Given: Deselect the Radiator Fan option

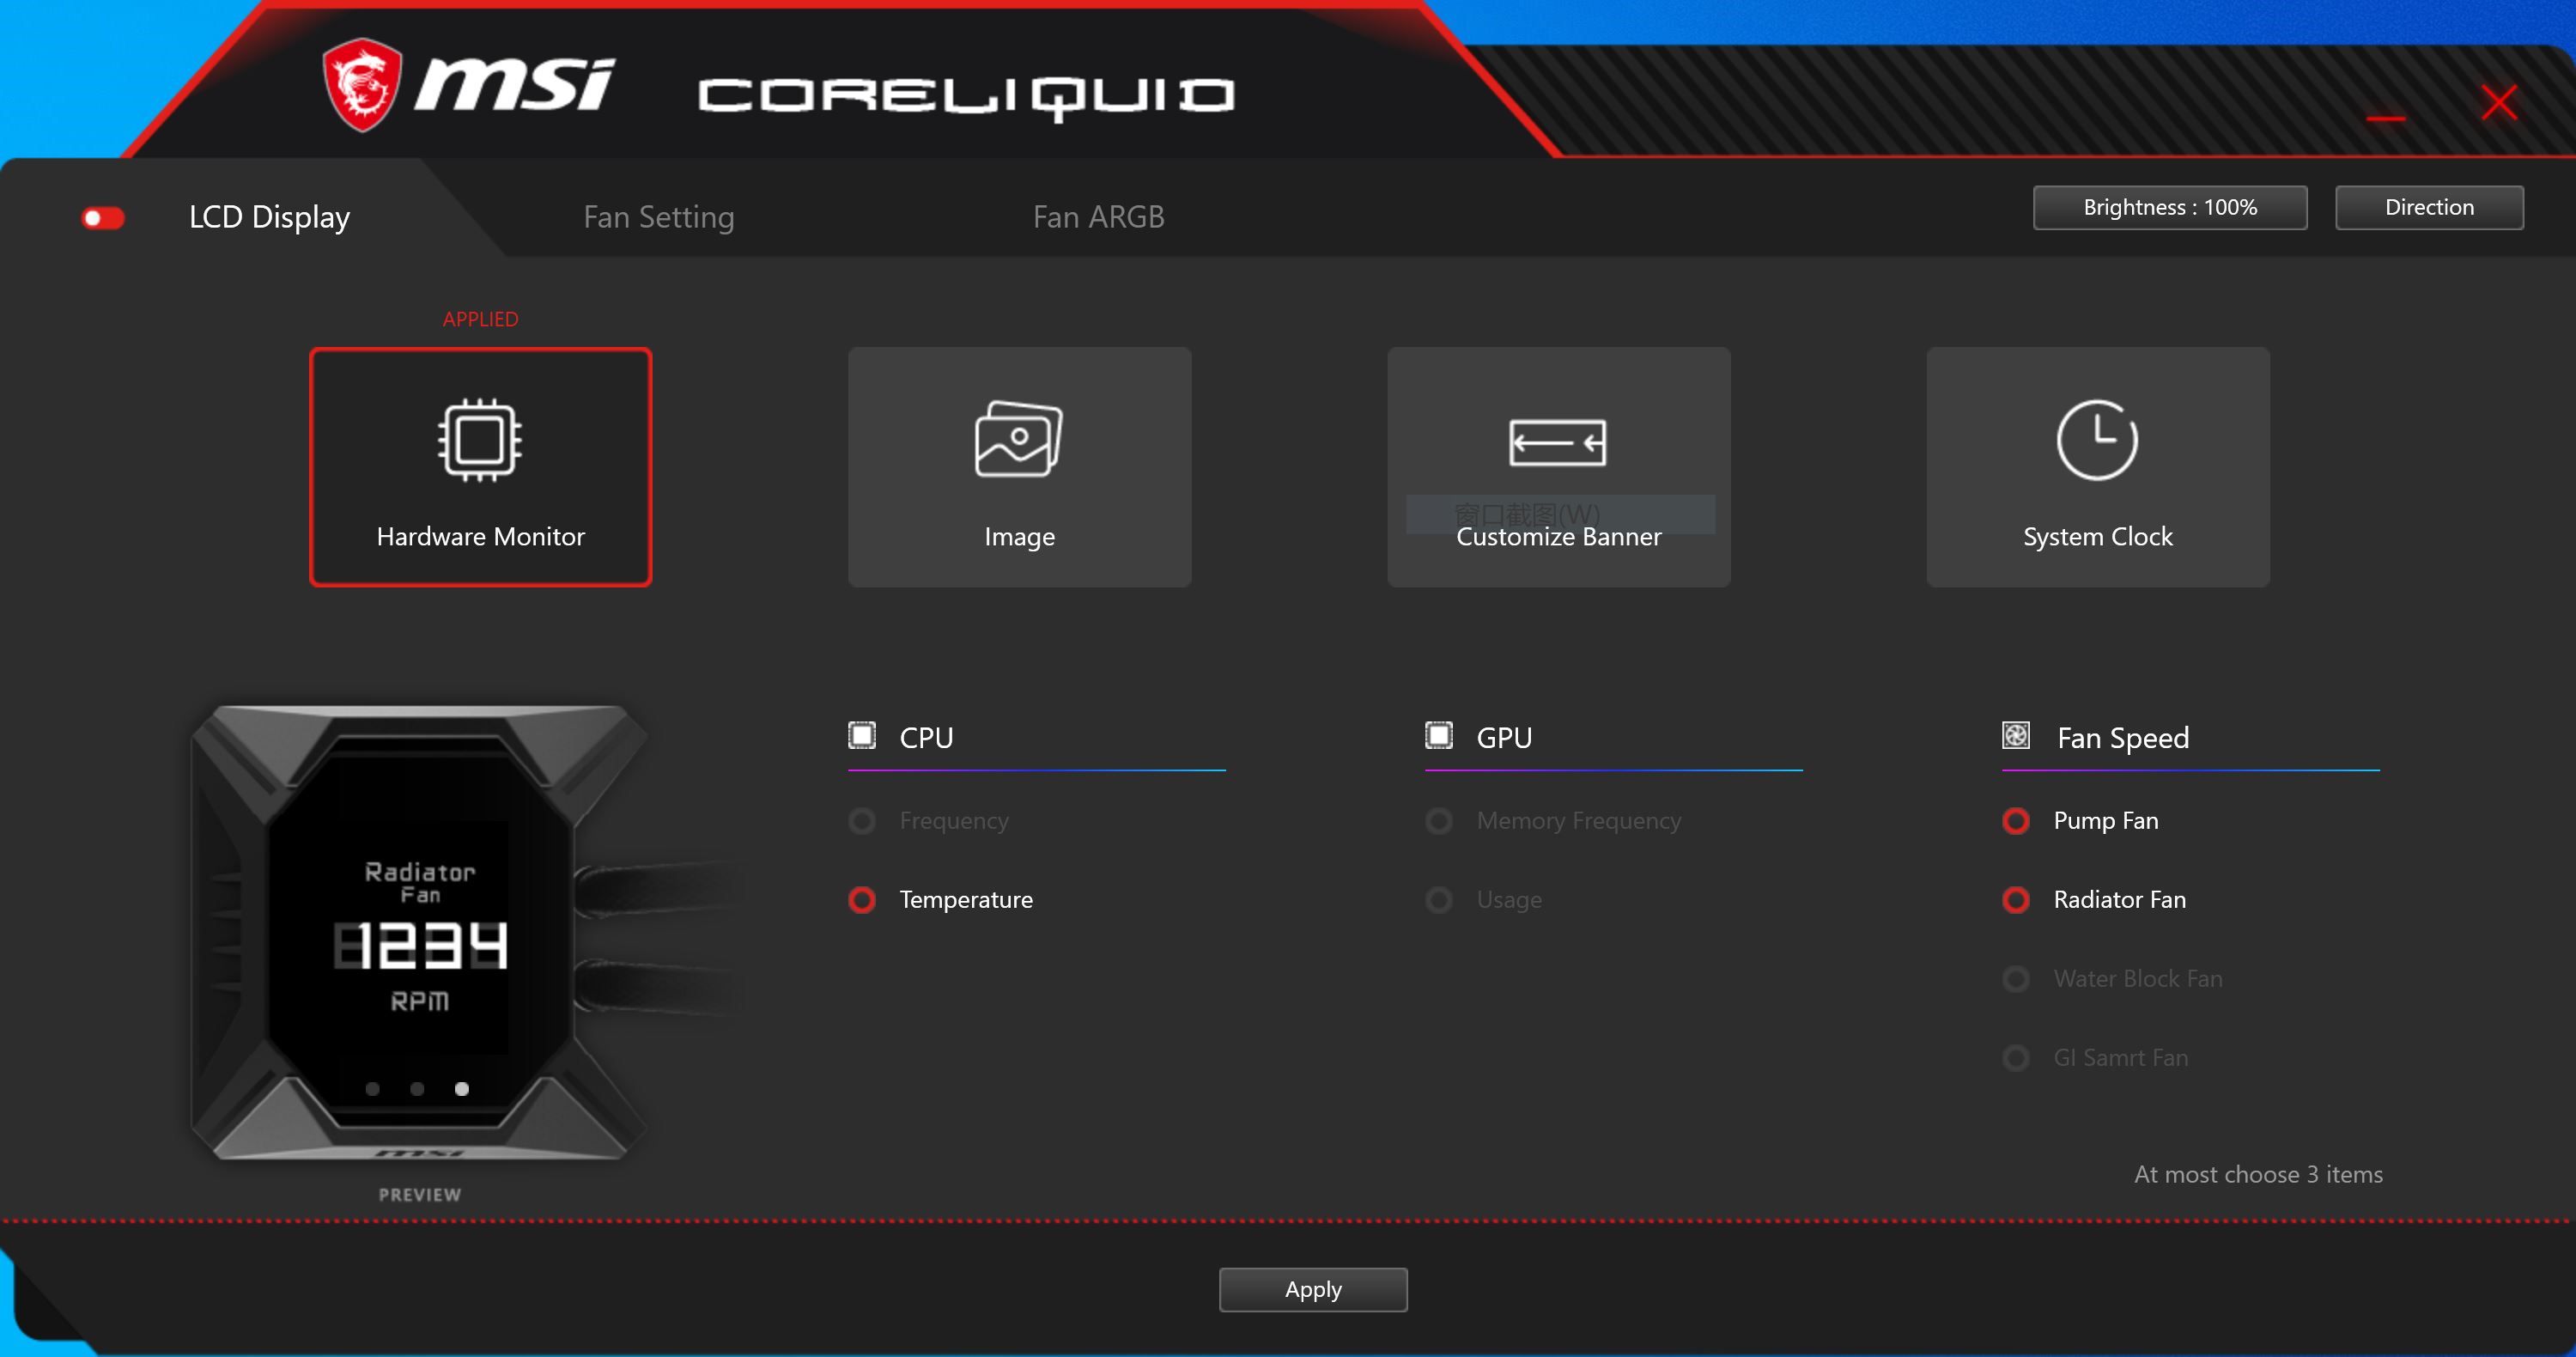Looking at the screenshot, I should pyautogui.click(x=2015, y=900).
